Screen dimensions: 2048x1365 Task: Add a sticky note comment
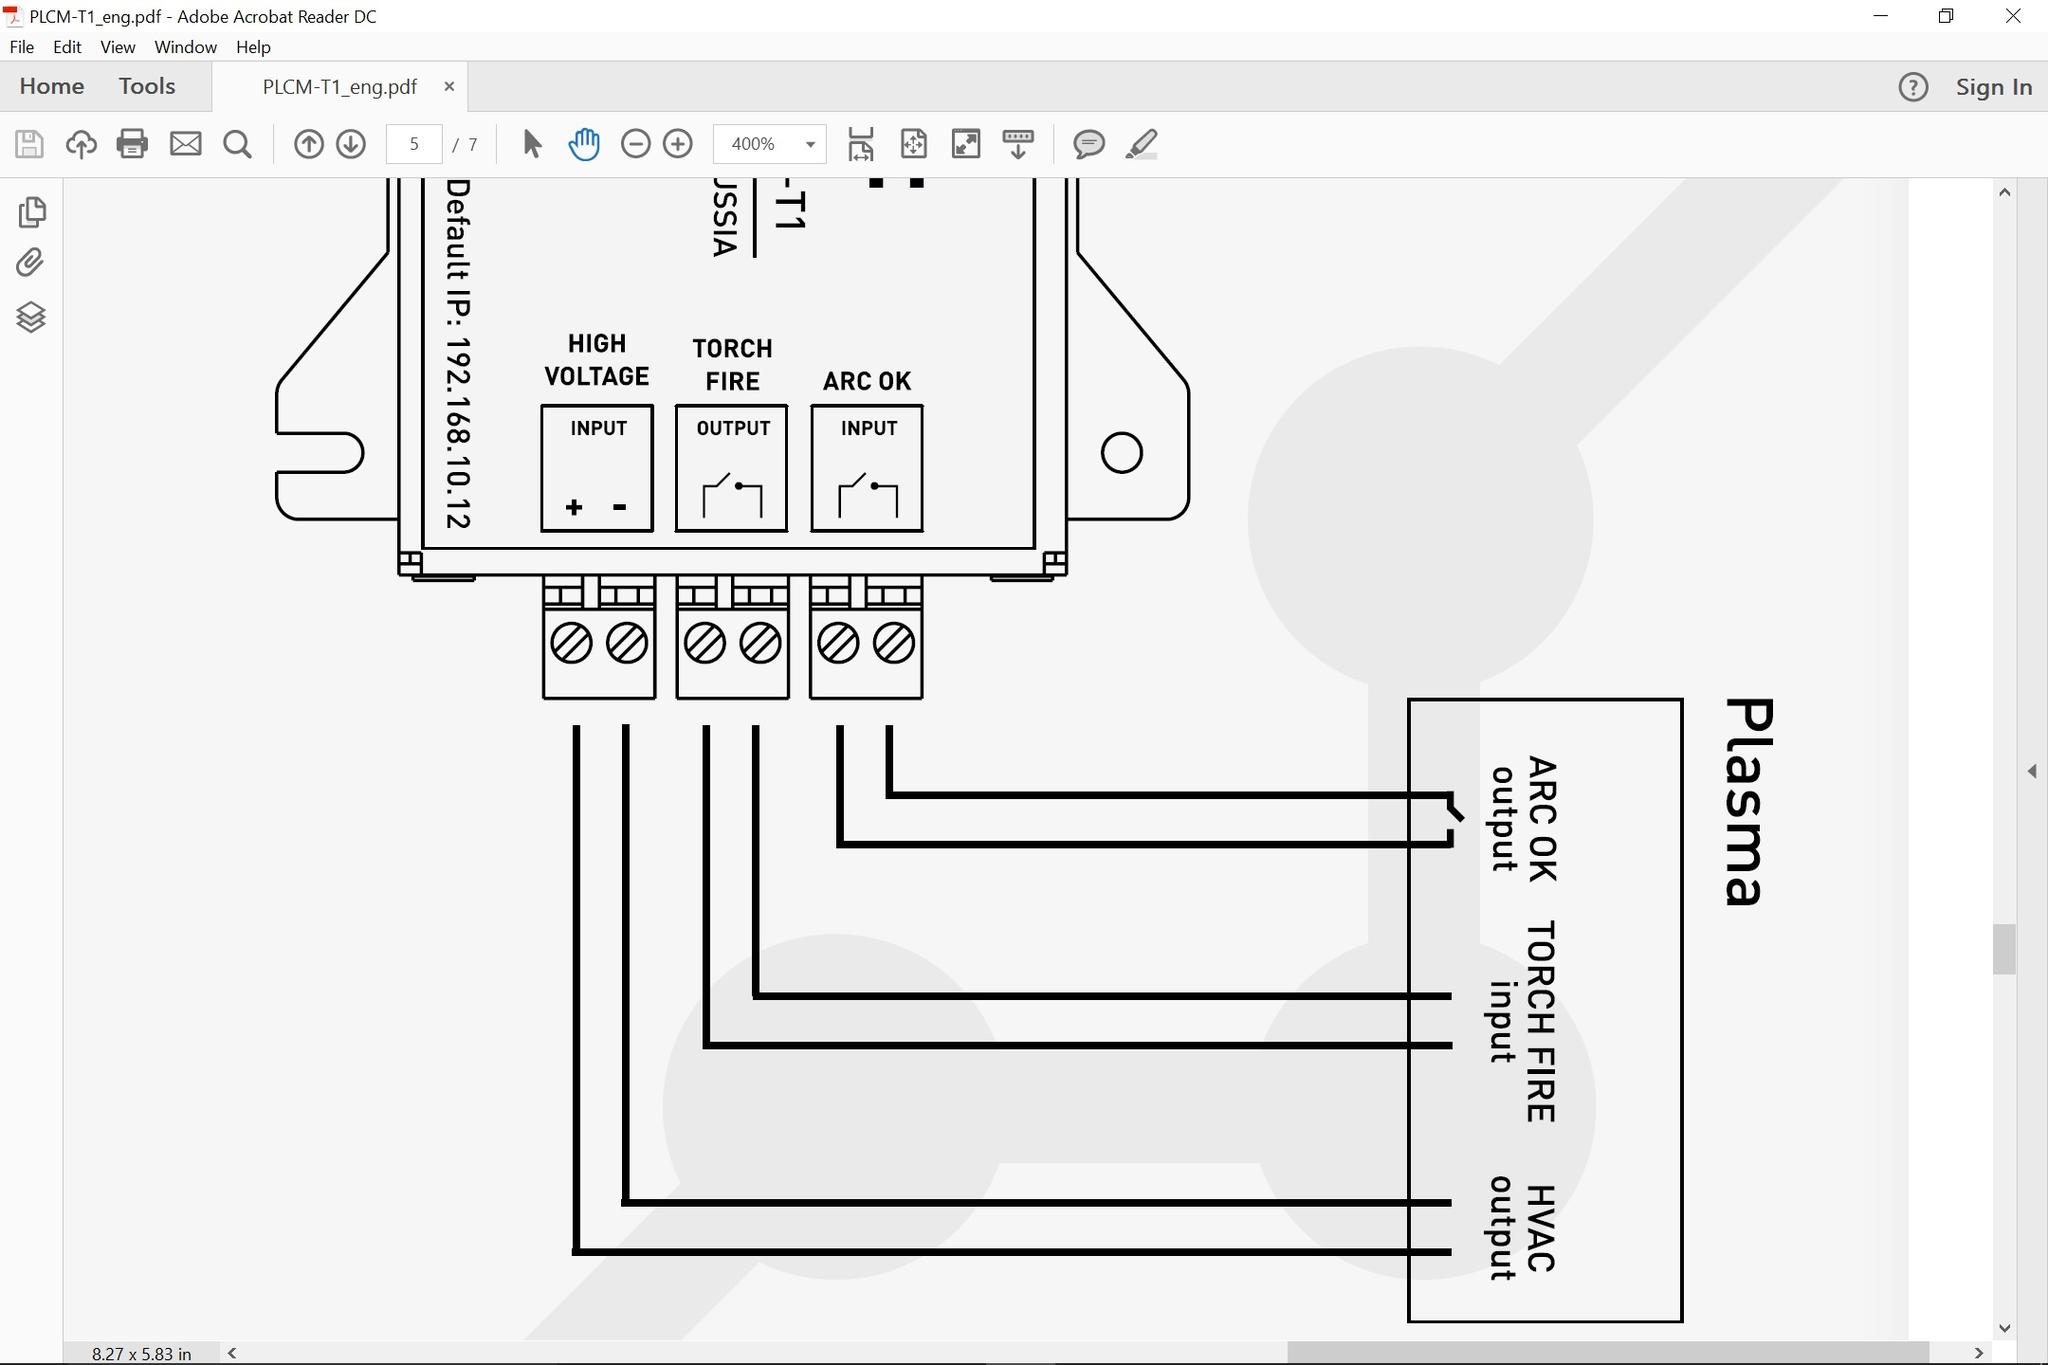[1088, 144]
